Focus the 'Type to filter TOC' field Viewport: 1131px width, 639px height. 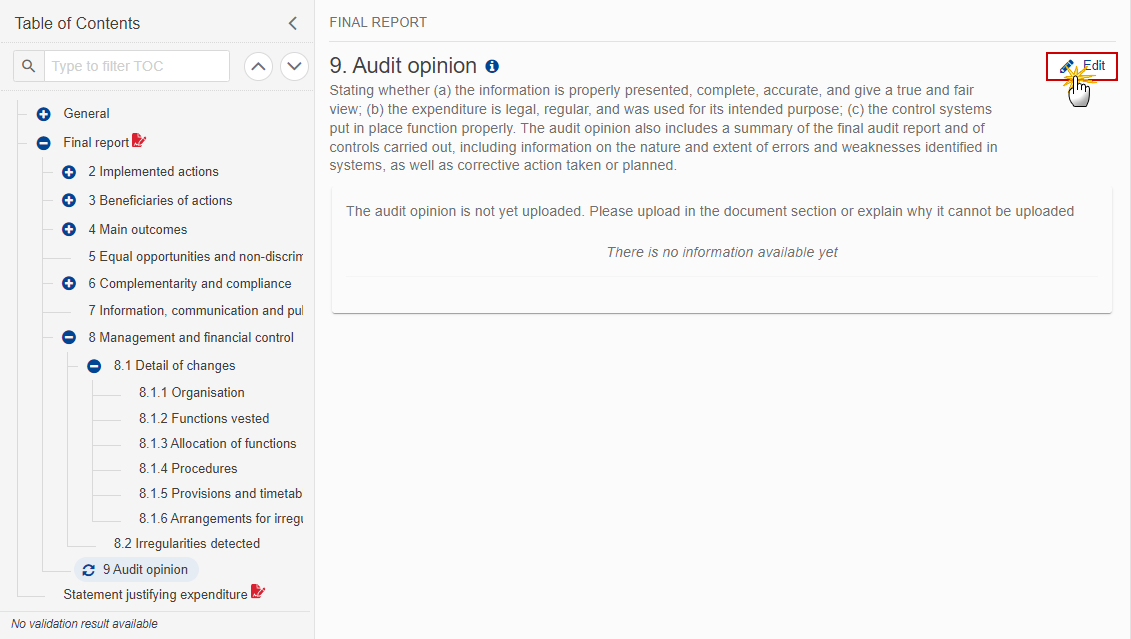click(137, 66)
